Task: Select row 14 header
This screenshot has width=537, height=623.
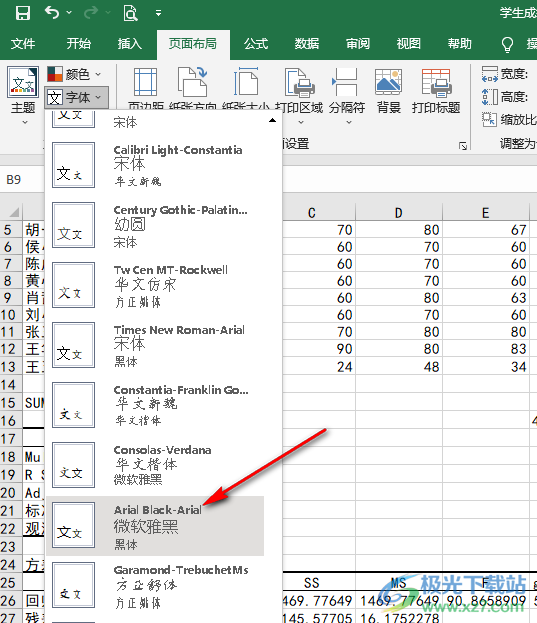Action: coord(11,385)
